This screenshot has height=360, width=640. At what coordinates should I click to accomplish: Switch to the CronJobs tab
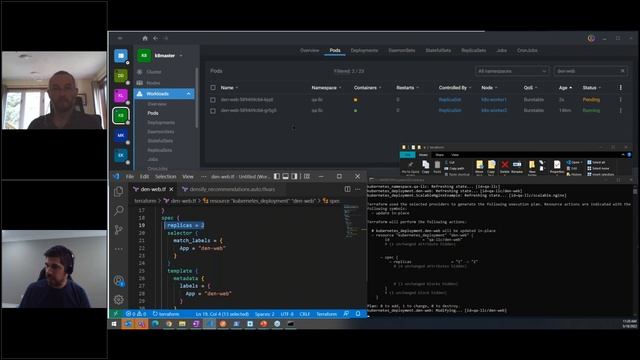[x=527, y=51]
